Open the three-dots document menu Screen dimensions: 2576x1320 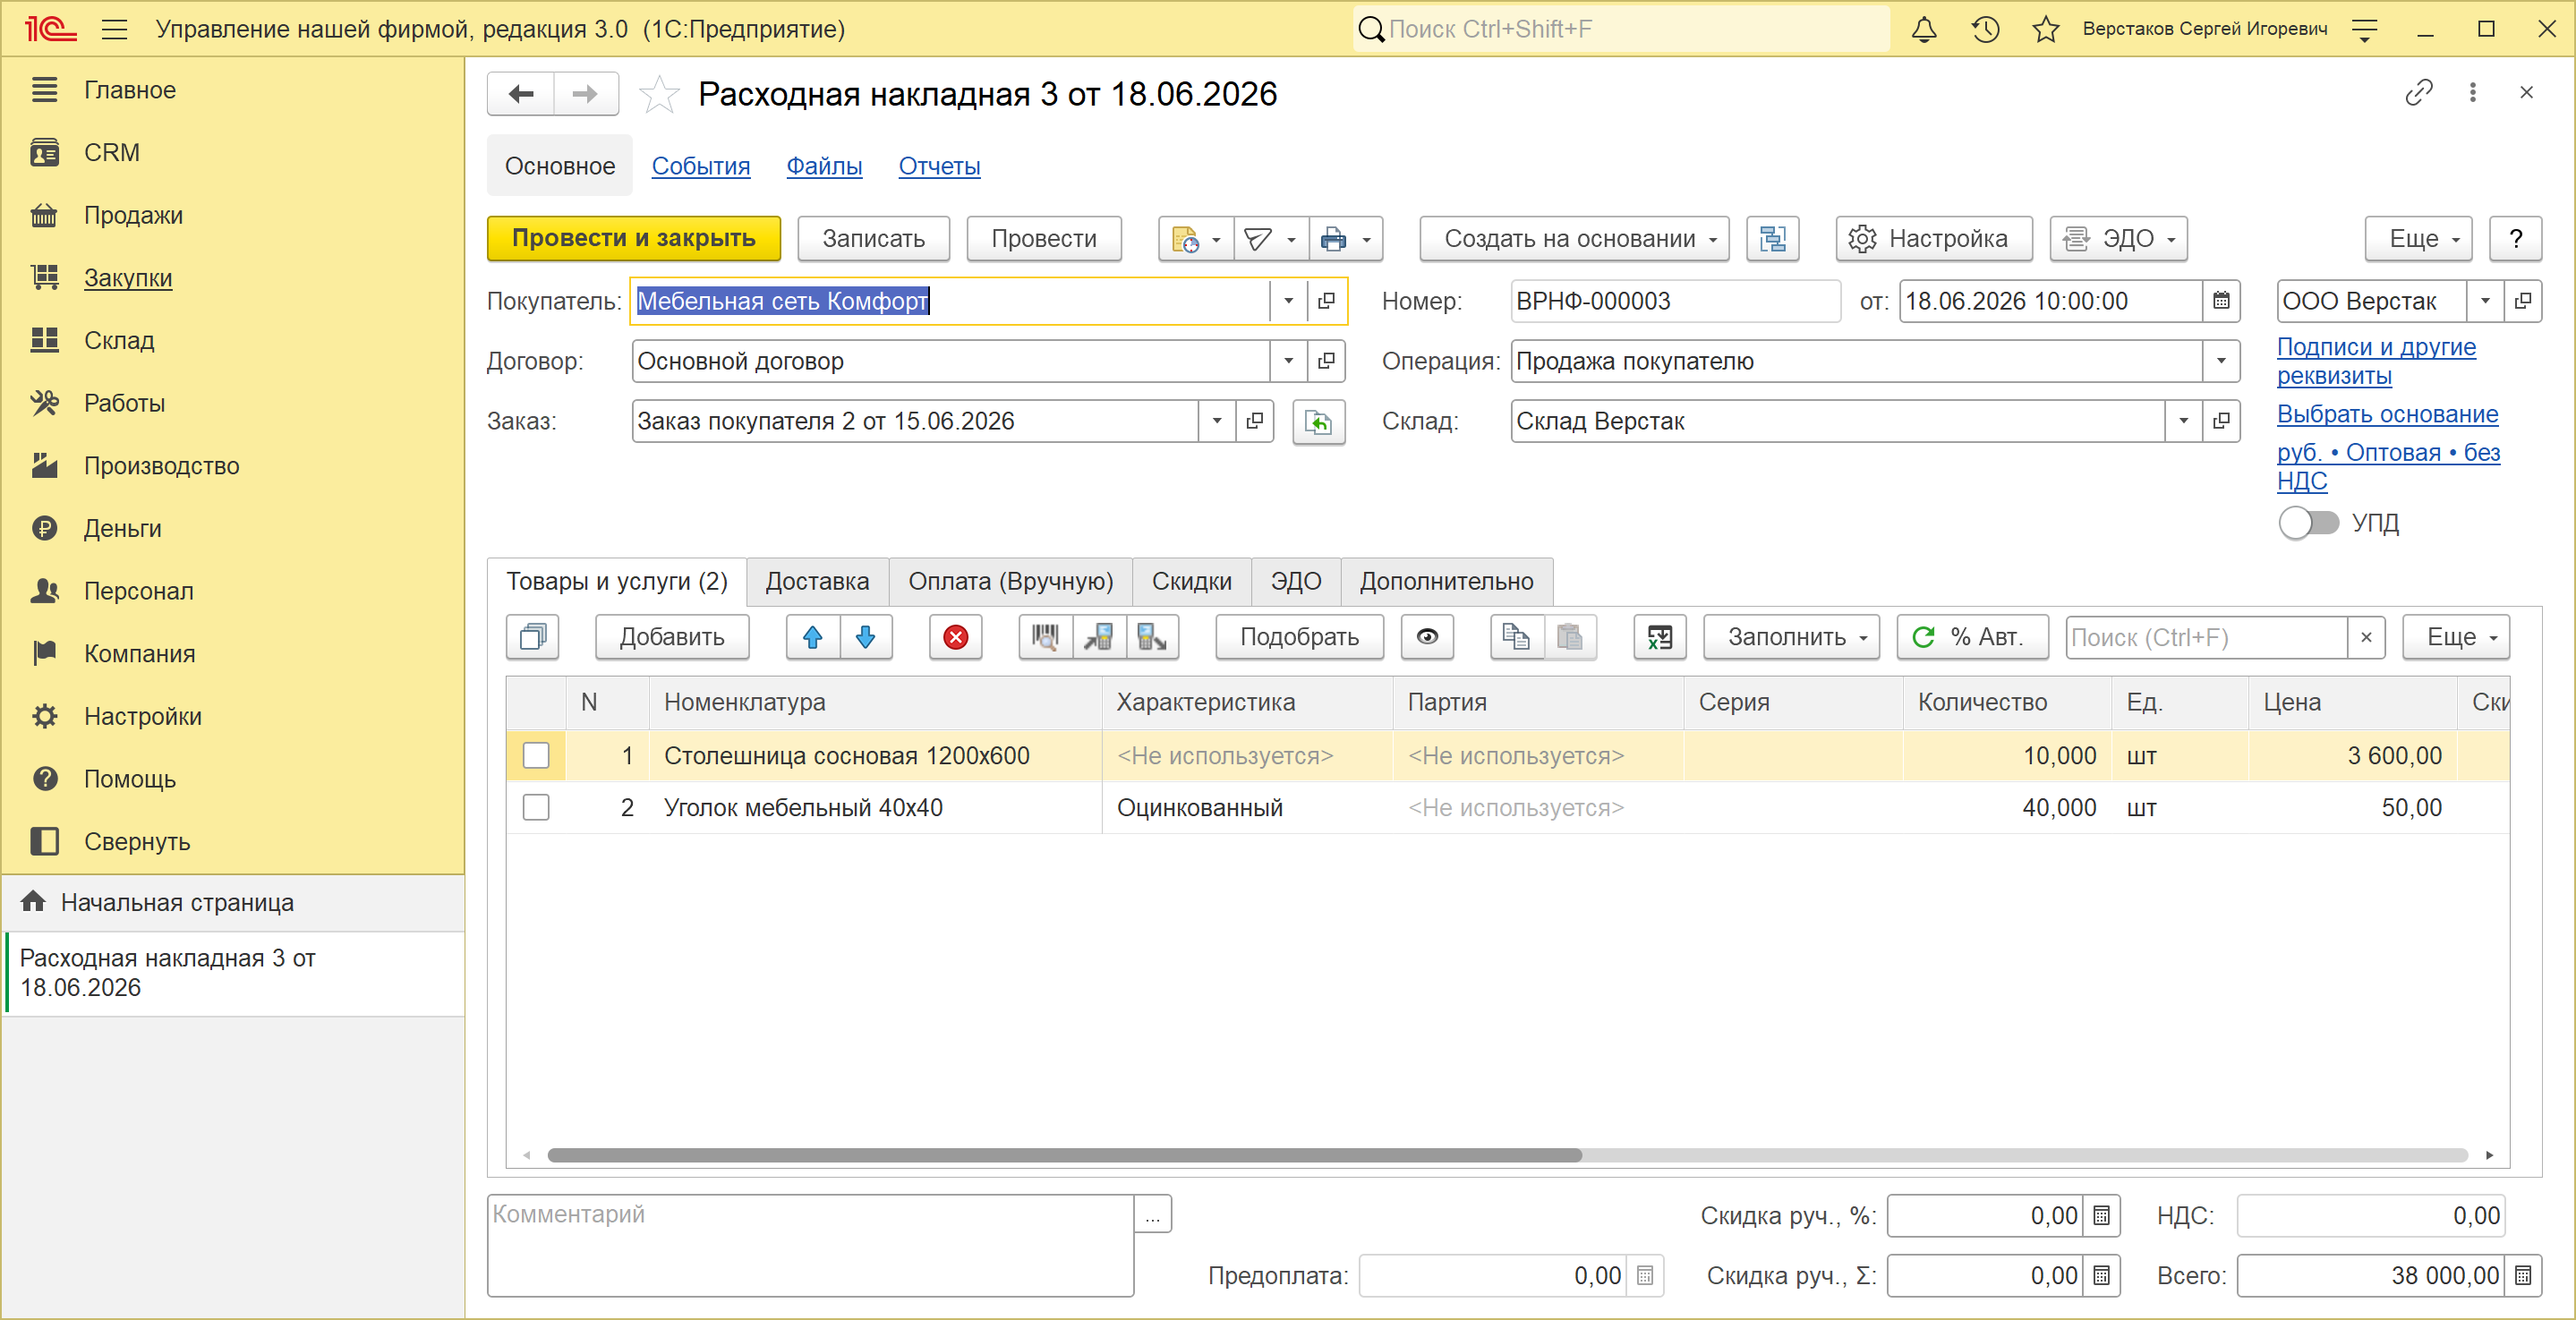click(x=2473, y=93)
